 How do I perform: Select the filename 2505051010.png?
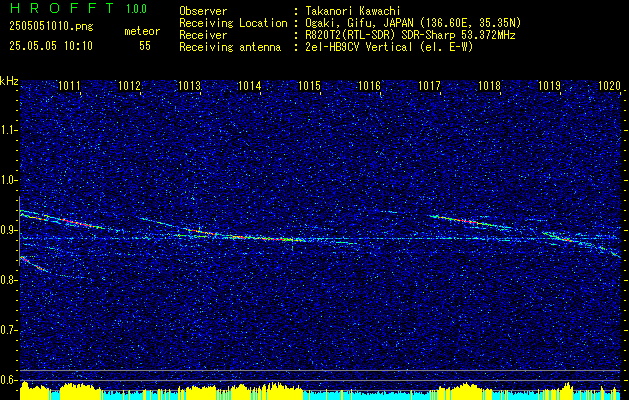pos(51,27)
